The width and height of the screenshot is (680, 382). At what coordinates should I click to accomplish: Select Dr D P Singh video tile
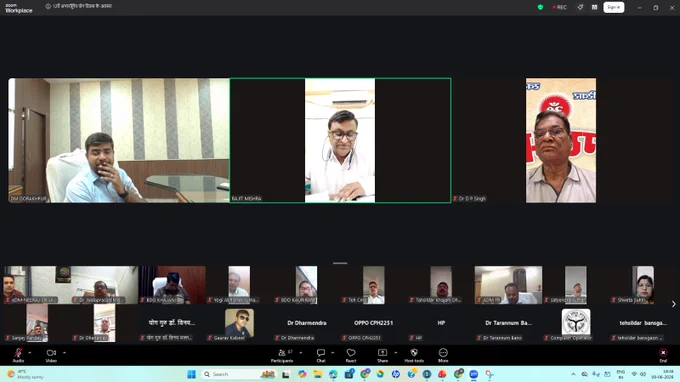click(562, 140)
